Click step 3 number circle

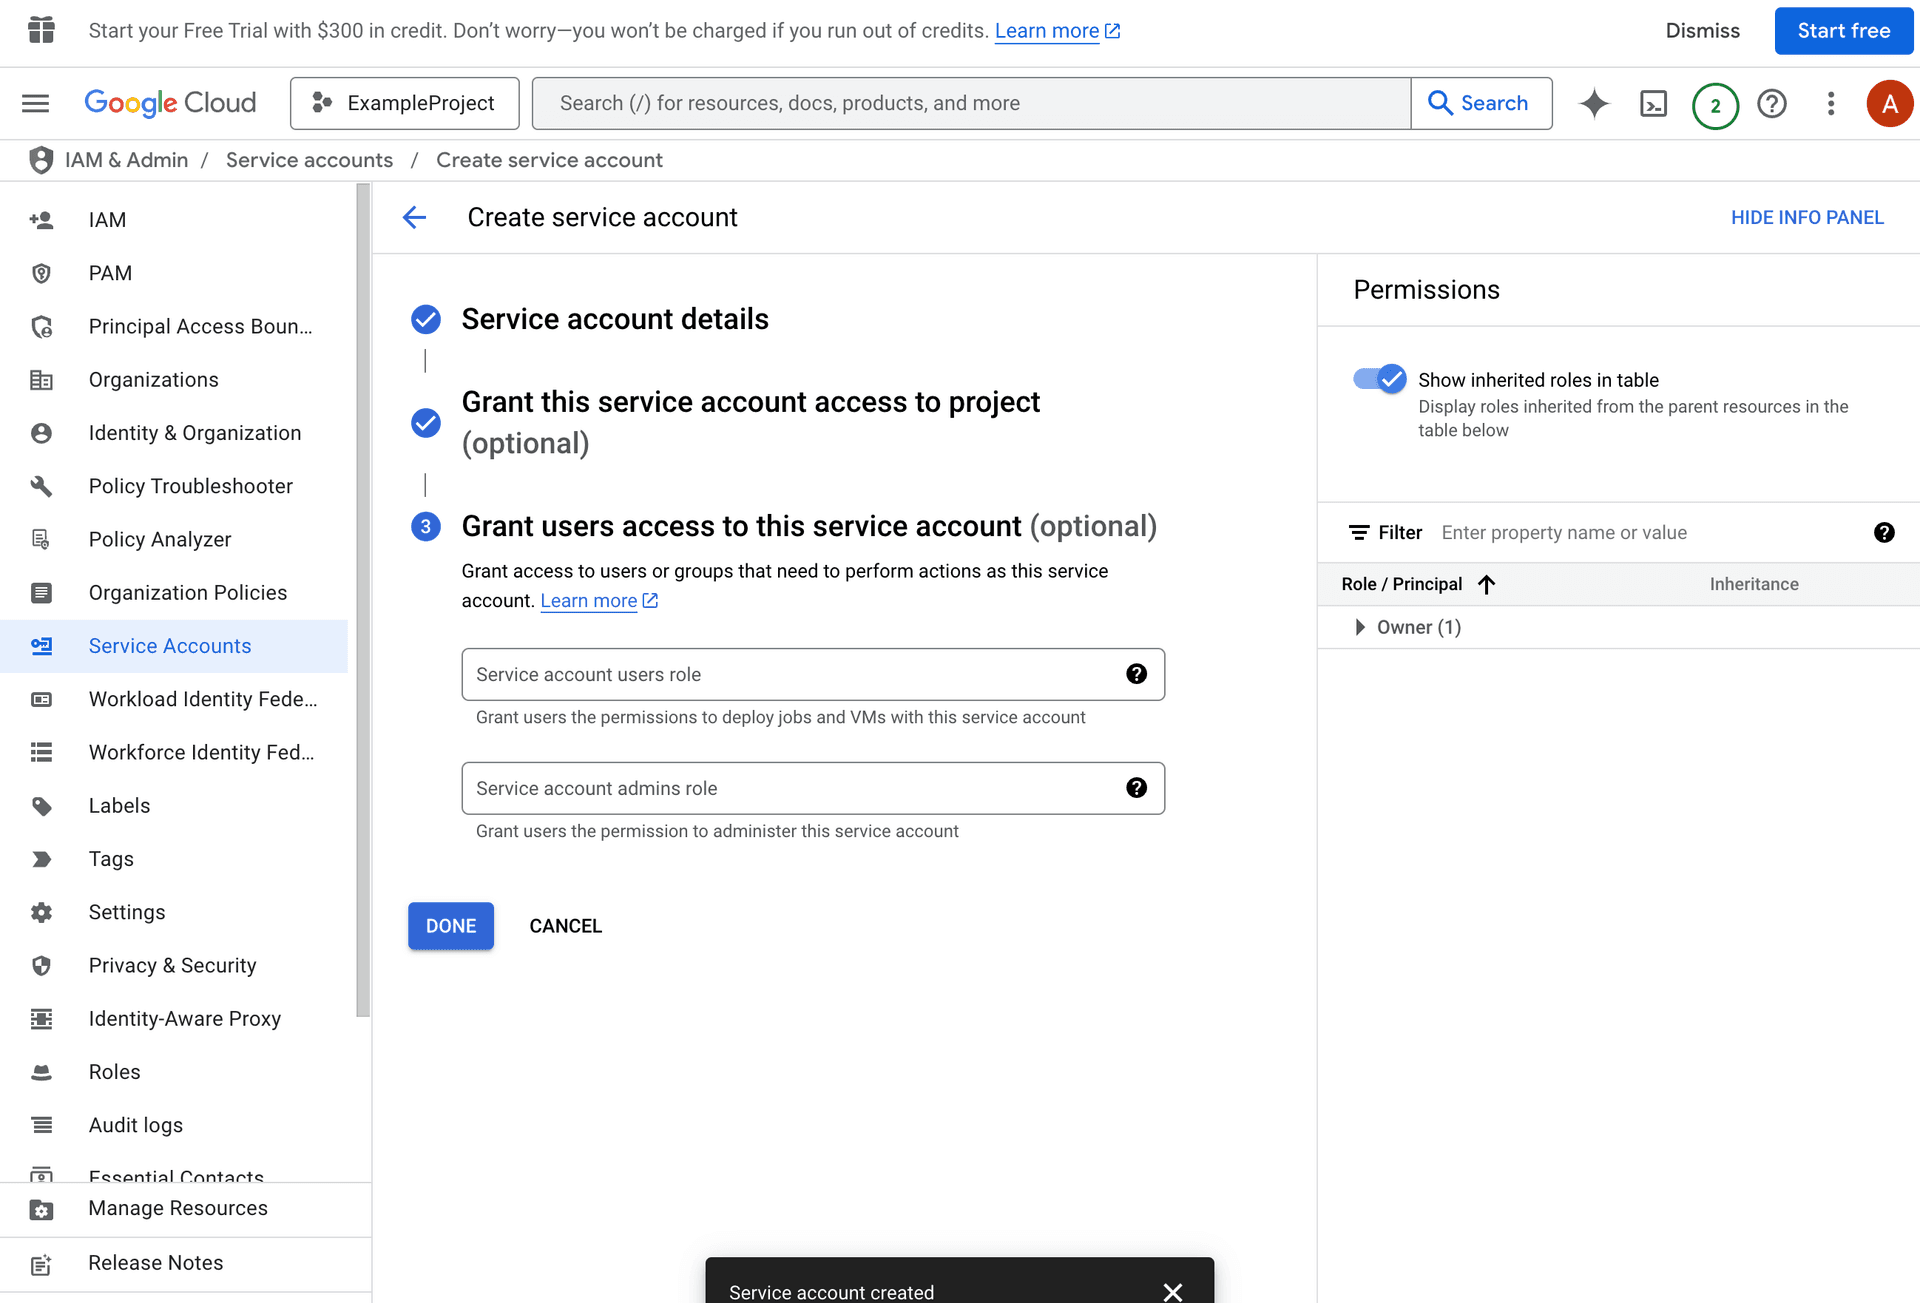pos(426,526)
